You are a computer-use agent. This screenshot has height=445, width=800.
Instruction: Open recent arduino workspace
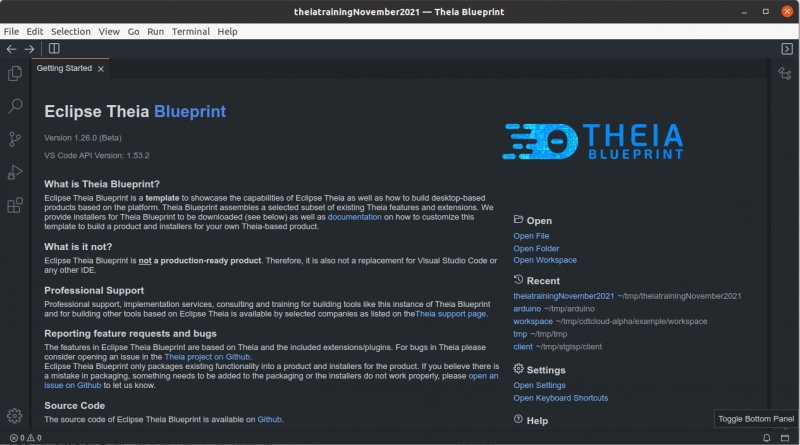pyautogui.click(x=527, y=309)
